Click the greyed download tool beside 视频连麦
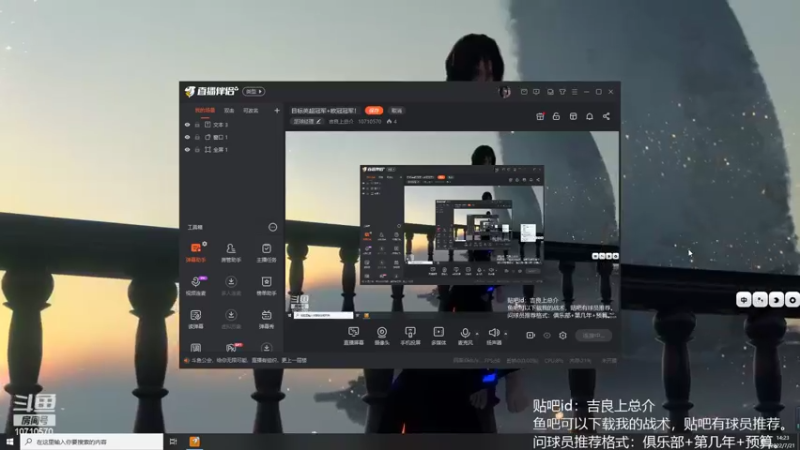800x450 pixels. [x=231, y=286]
